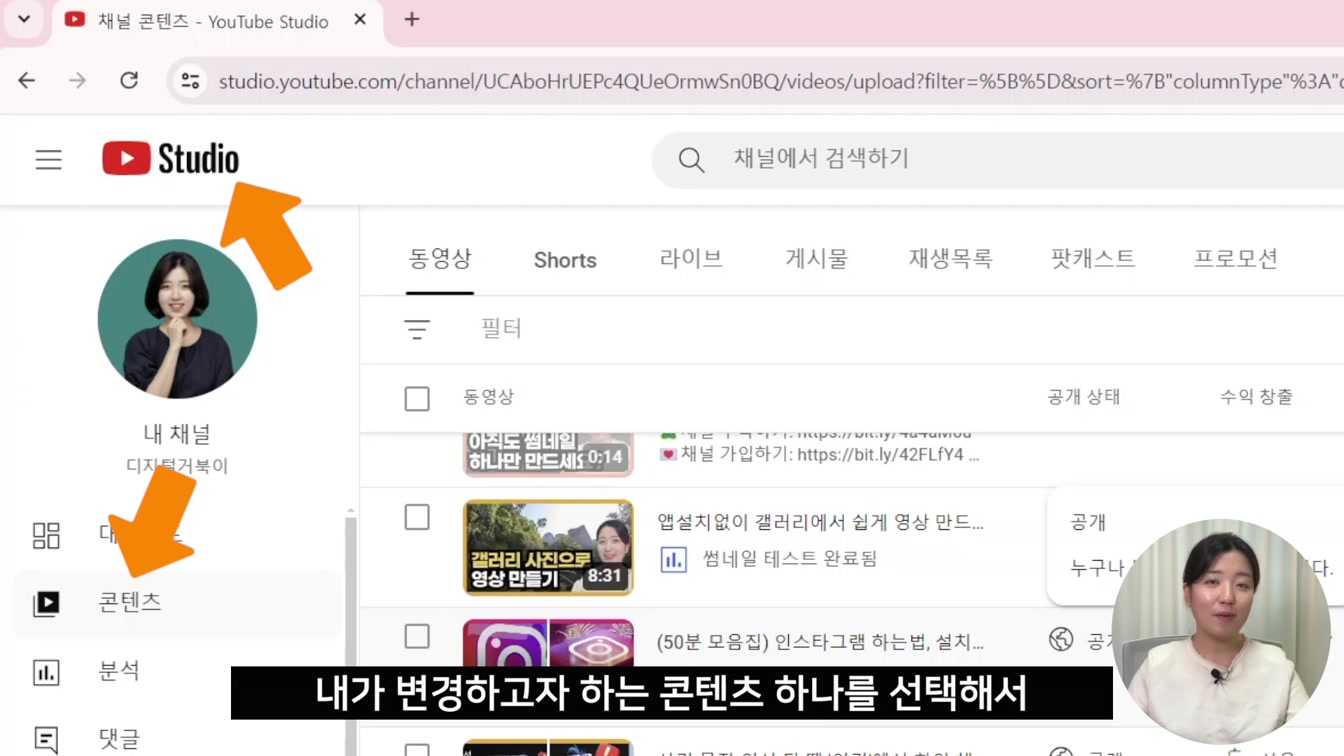Click the 썸네일 테스트 완료됨 text
Image resolution: width=1344 pixels, height=756 pixels.
coord(790,559)
